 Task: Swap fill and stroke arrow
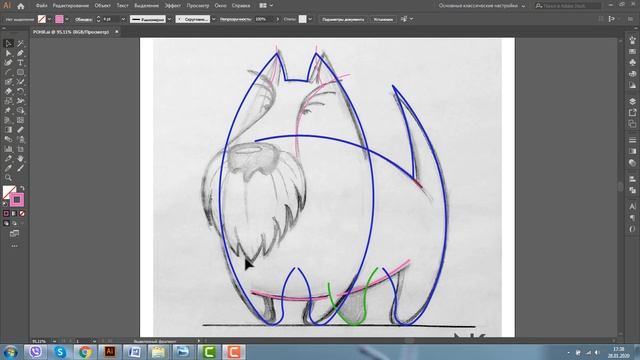(22, 188)
